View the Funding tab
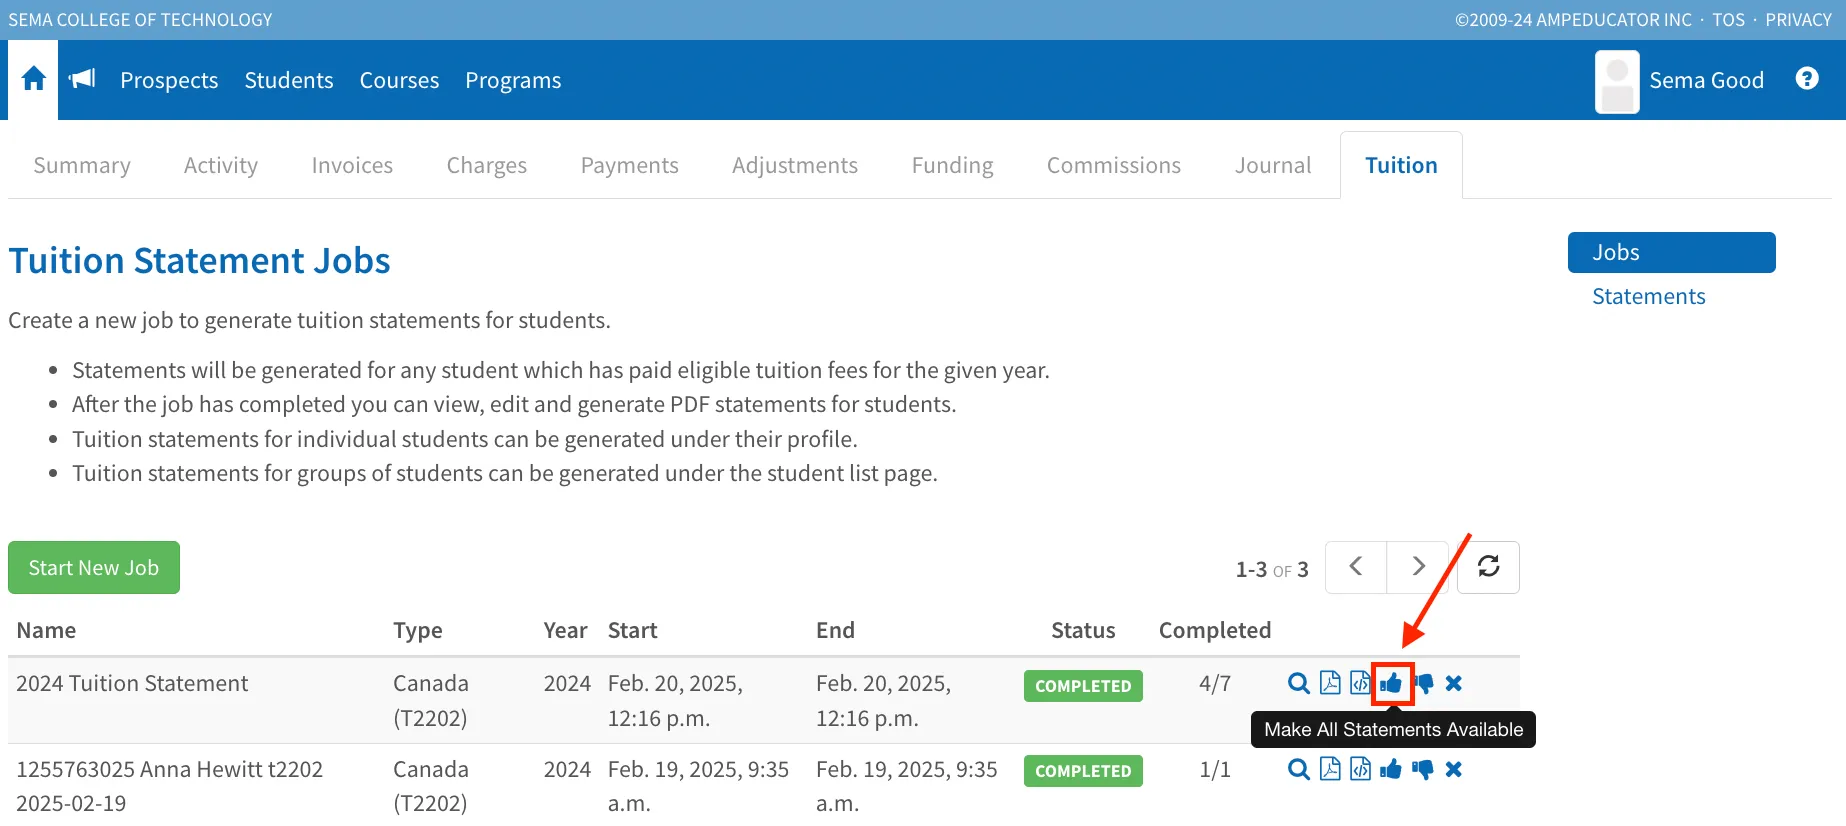 pyautogui.click(x=953, y=165)
